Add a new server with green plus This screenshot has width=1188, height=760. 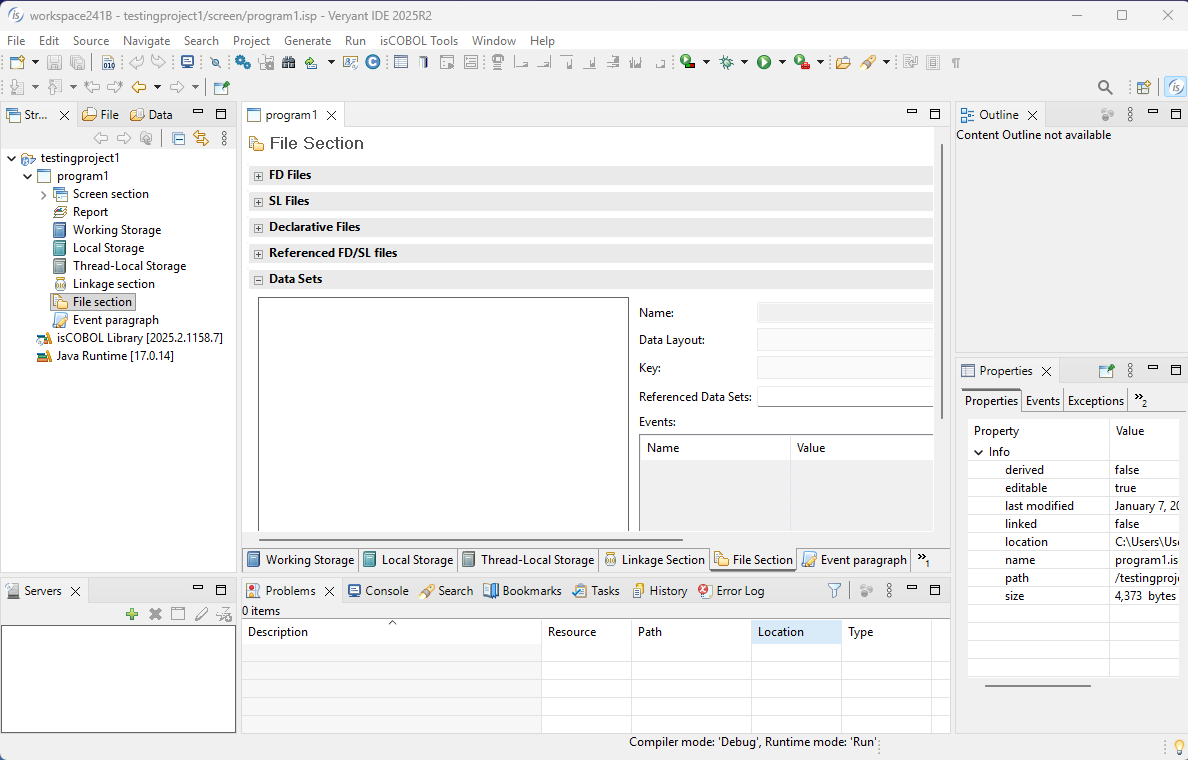[132, 614]
